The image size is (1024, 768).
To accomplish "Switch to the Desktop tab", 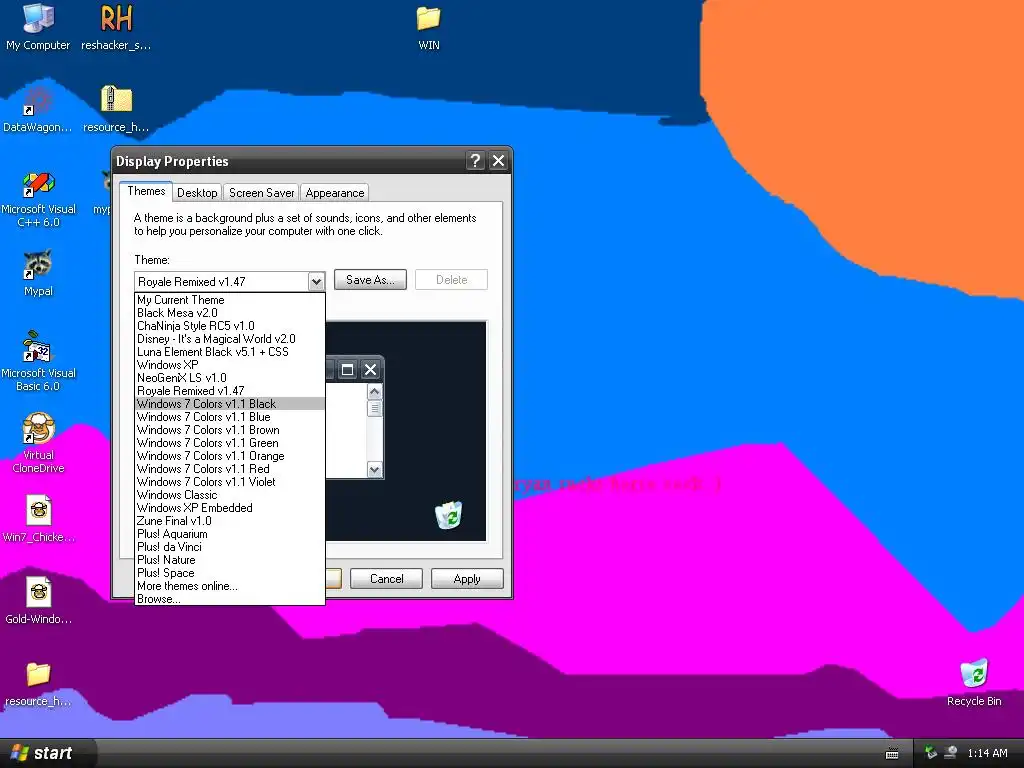I will pos(197,193).
